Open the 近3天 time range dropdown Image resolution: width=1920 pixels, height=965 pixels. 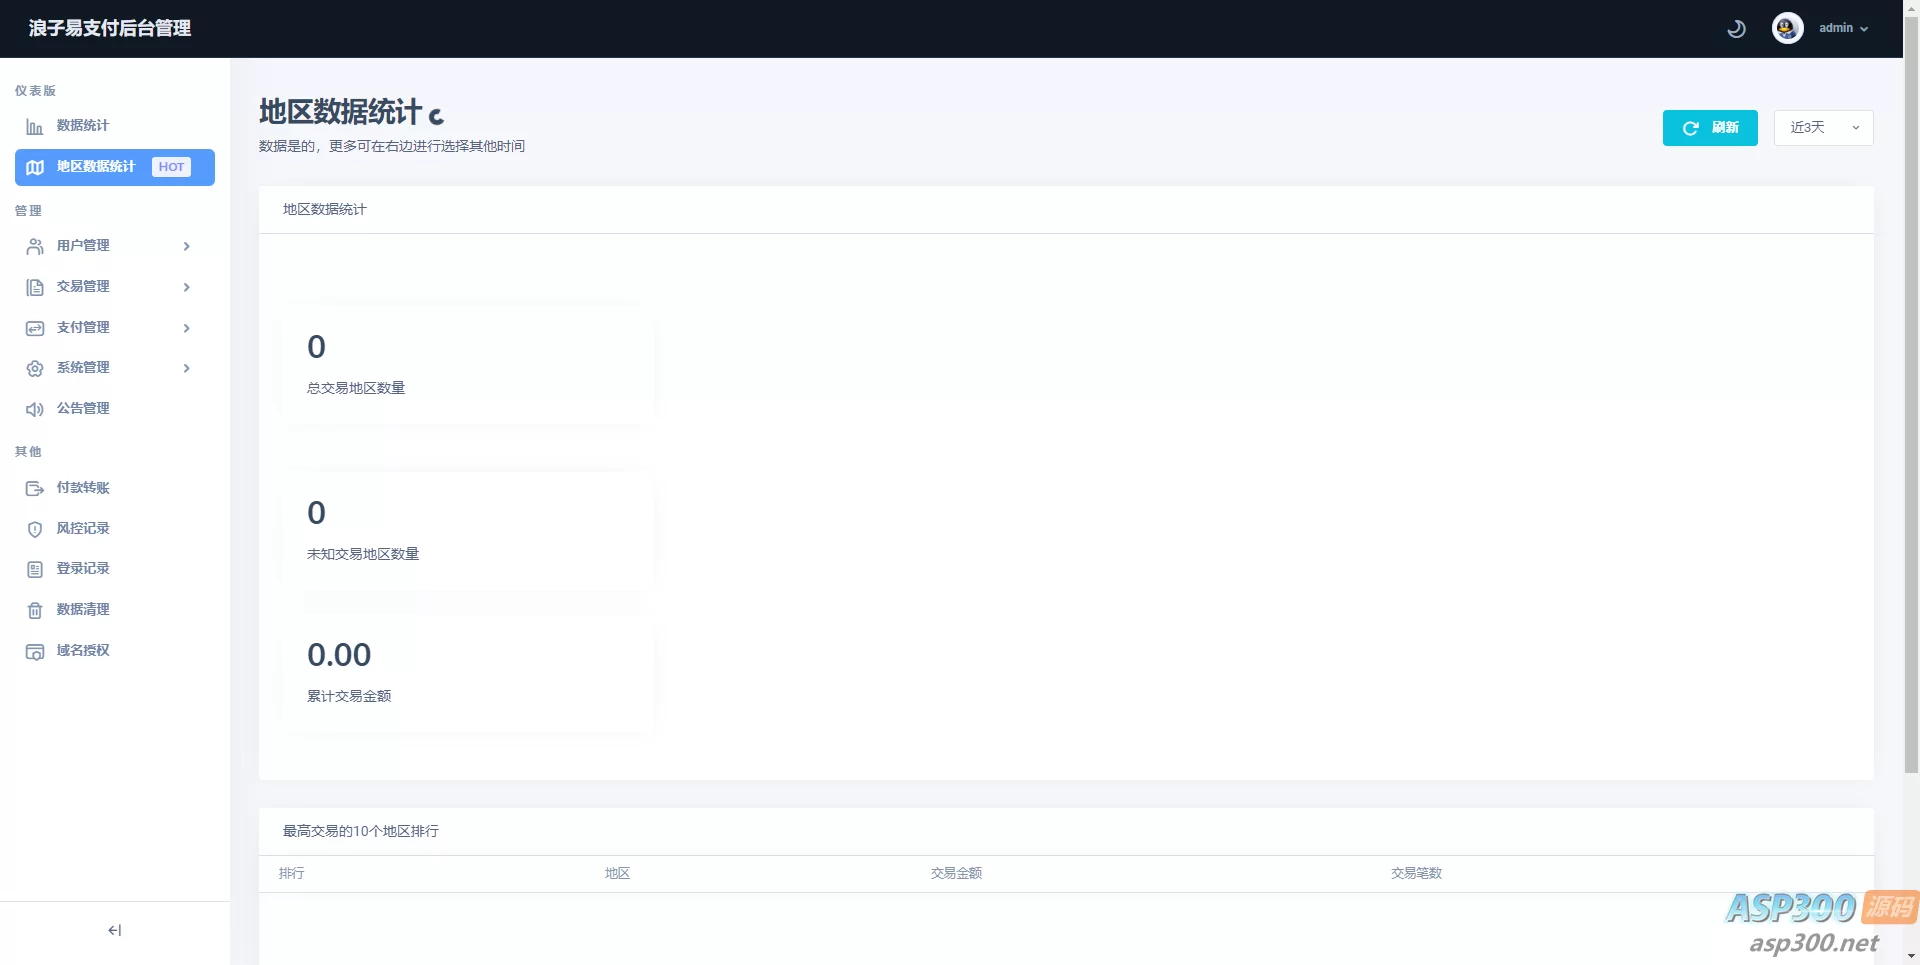click(x=1823, y=128)
